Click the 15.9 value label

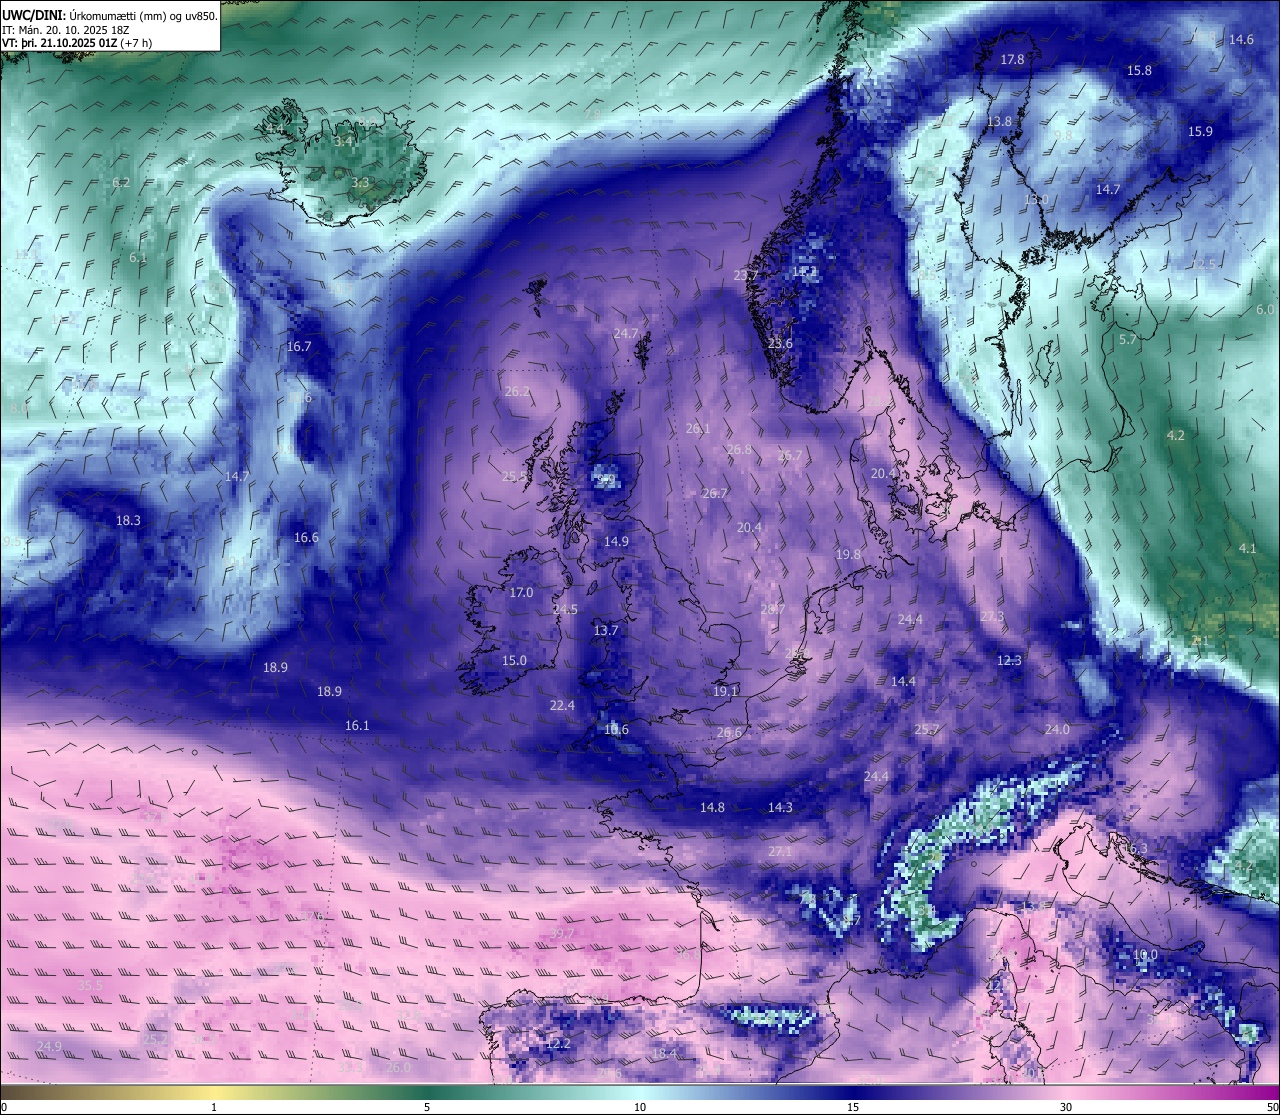pyautogui.click(x=1200, y=132)
